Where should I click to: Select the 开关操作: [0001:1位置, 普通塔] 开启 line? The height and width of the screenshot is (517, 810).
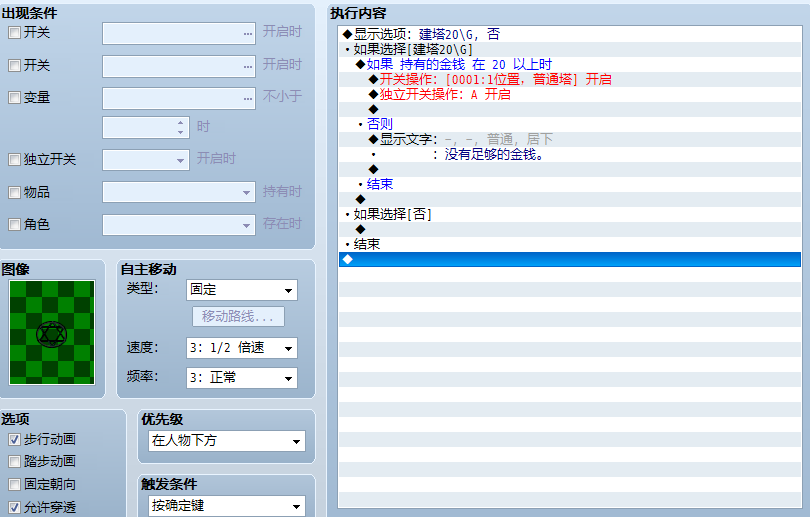pos(570,79)
